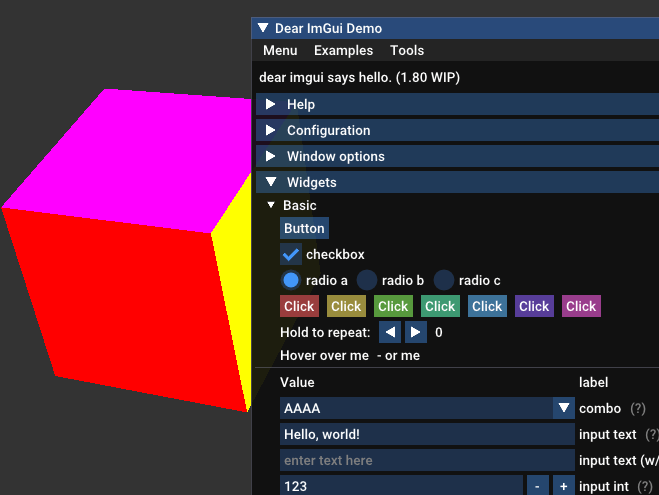Decrease input int with minus button
The width and height of the screenshot is (659, 495).
pyautogui.click(x=538, y=485)
